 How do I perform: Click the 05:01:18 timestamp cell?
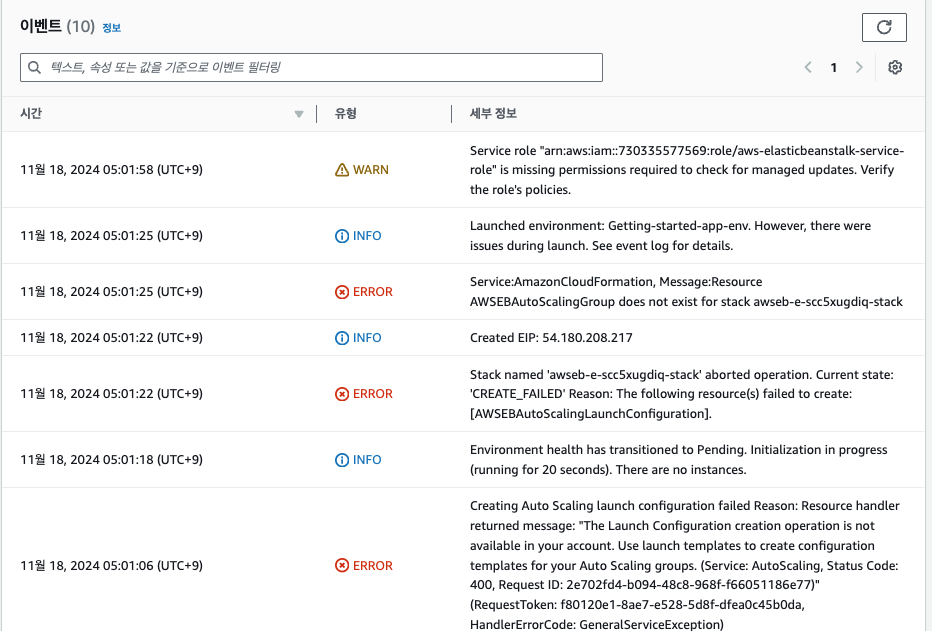111,460
